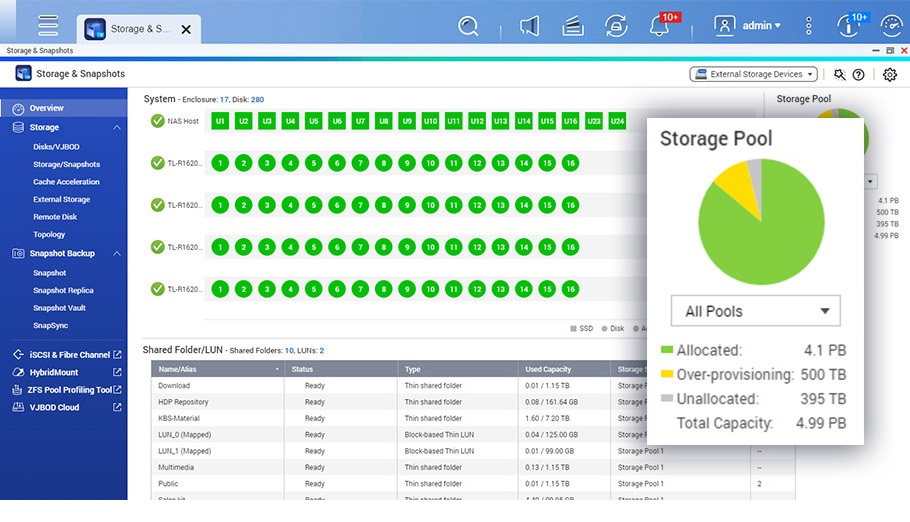Image resolution: width=910 pixels, height=522 pixels.
Task: Open SnapSync sidebar item
Action: 50,325
